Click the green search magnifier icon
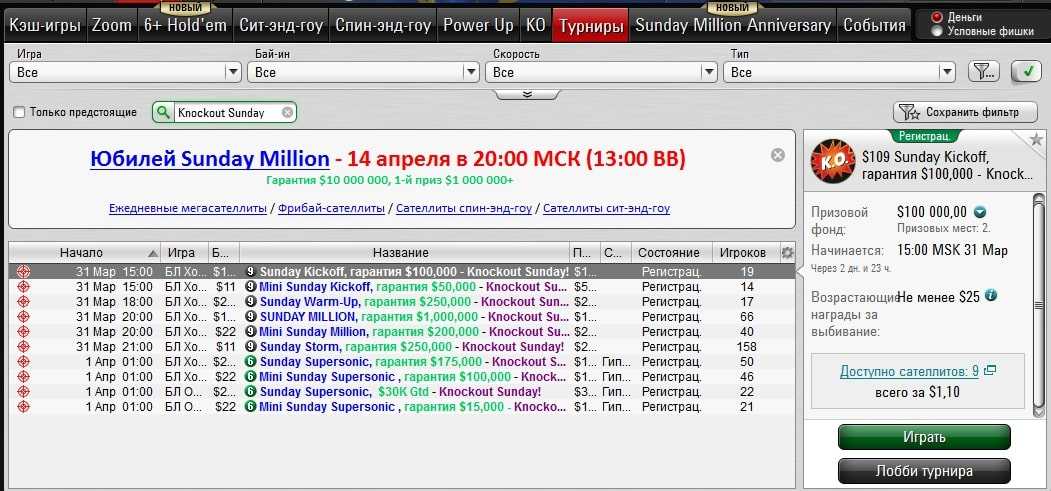Screen dimensions: 1051x491 tap(162, 113)
